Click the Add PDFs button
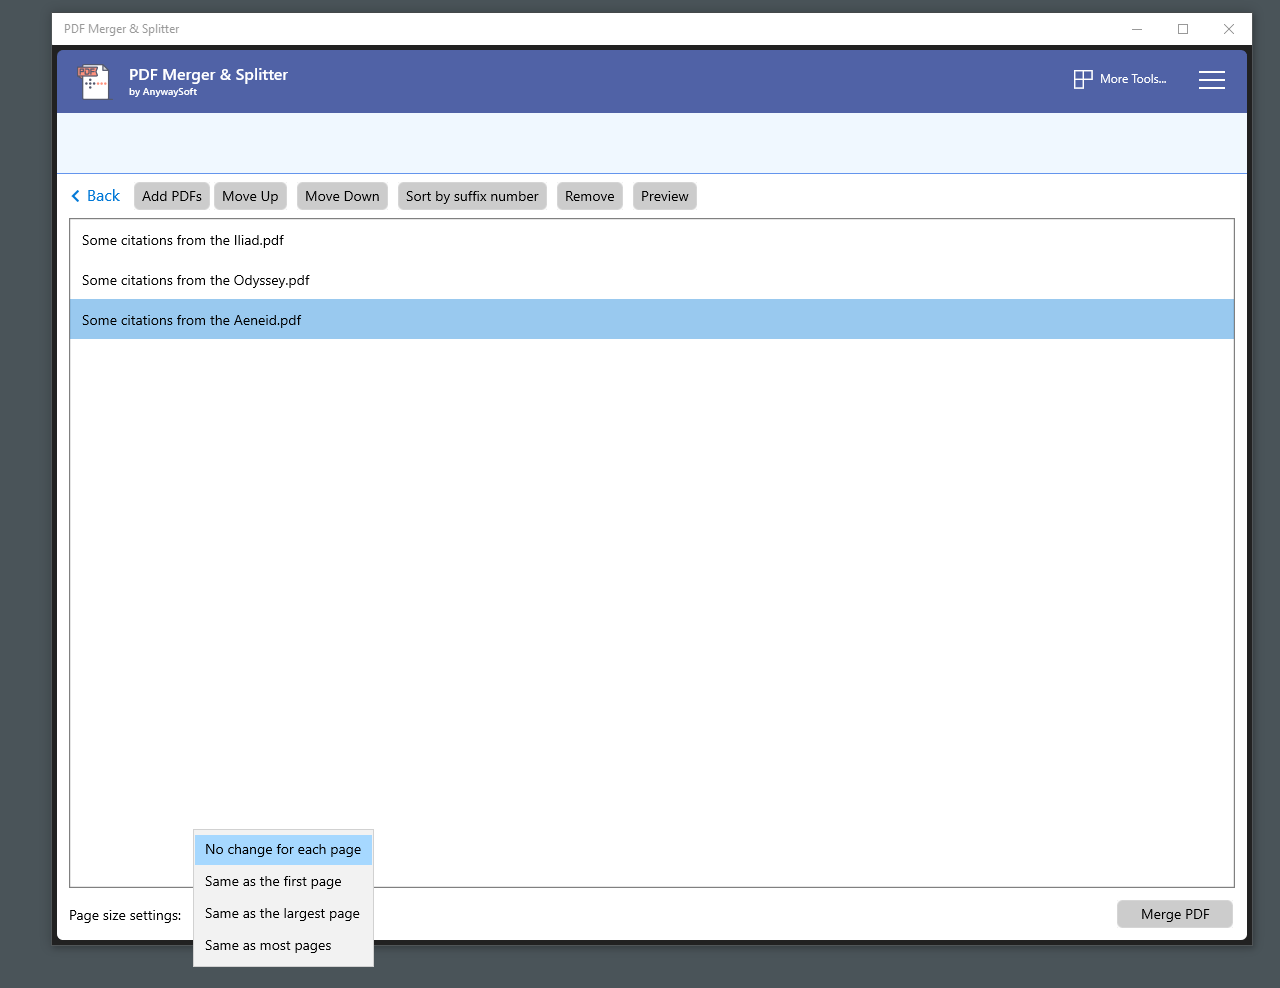Viewport: 1280px width, 988px height. 172,196
